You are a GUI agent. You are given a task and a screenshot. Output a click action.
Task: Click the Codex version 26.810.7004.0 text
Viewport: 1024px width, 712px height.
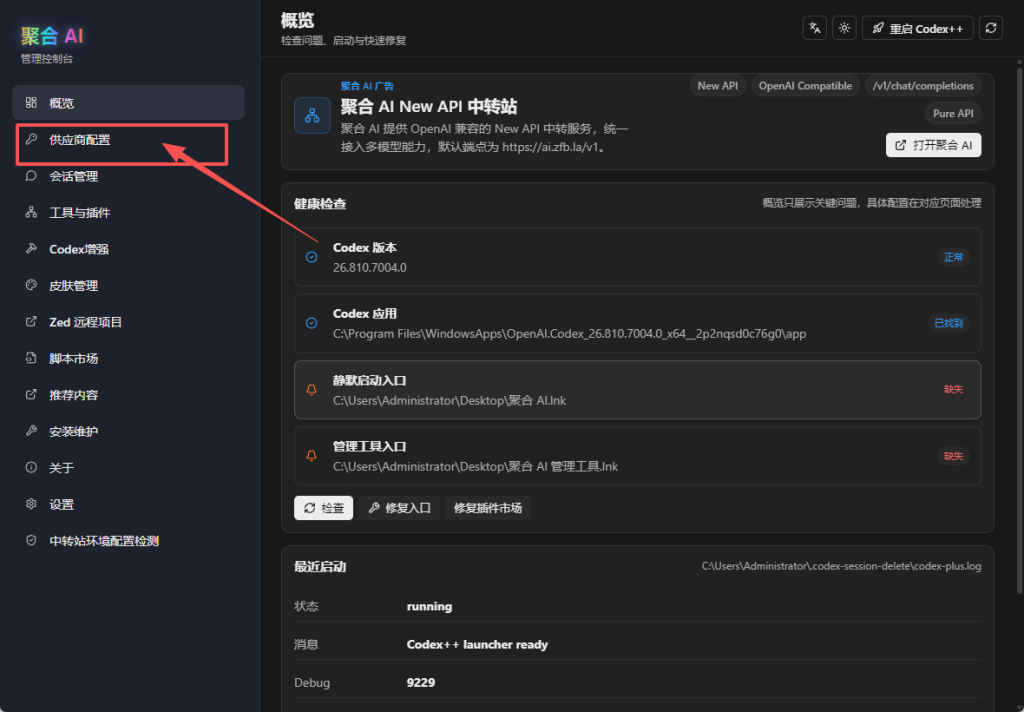[x=370, y=268]
